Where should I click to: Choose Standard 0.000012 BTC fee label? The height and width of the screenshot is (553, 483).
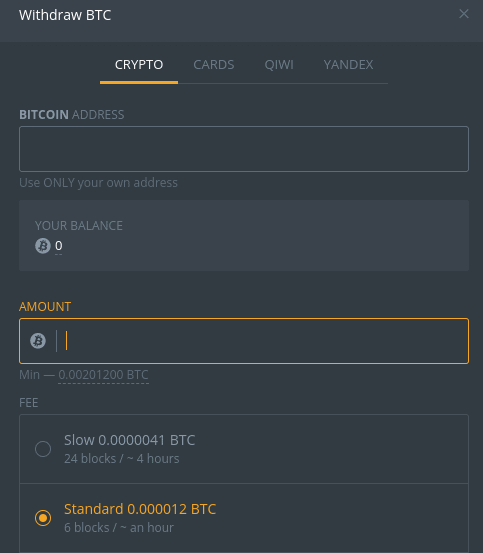click(x=140, y=509)
